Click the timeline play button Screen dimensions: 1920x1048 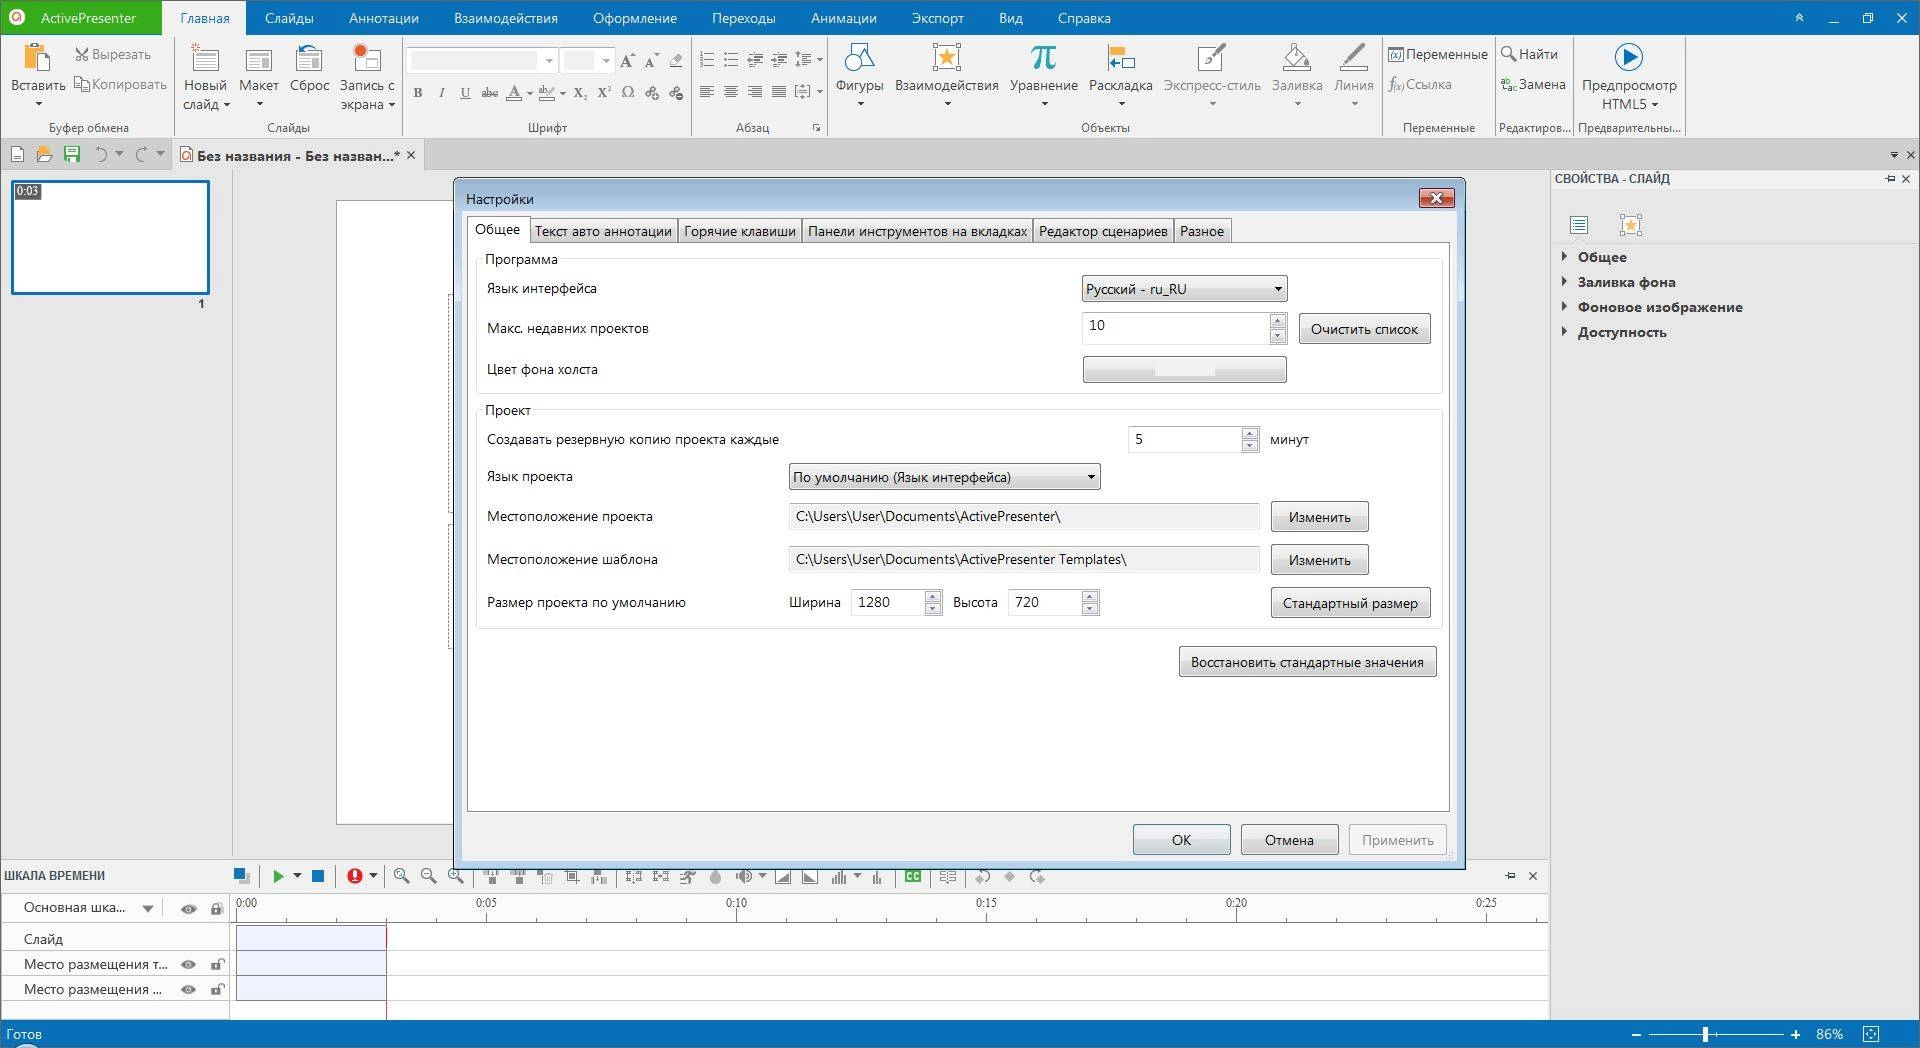[278, 876]
